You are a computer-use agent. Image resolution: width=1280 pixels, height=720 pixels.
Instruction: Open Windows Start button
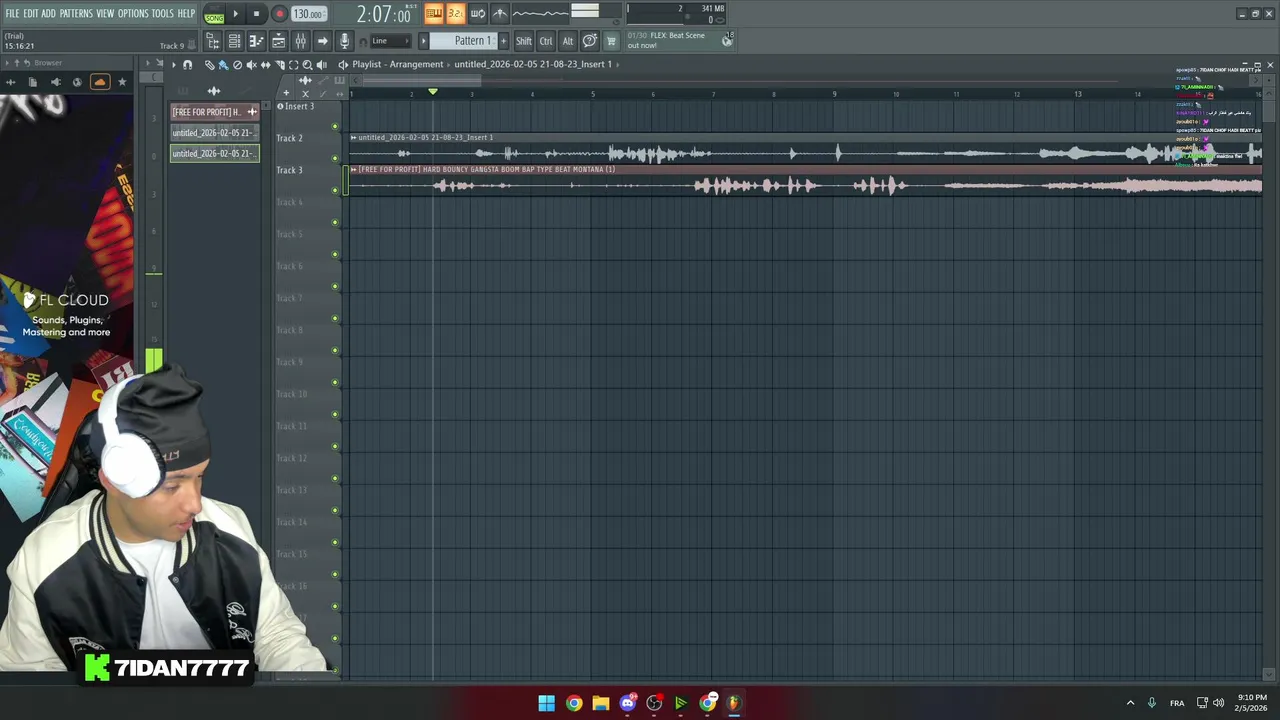pyautogui.click(x=547, y=703)
